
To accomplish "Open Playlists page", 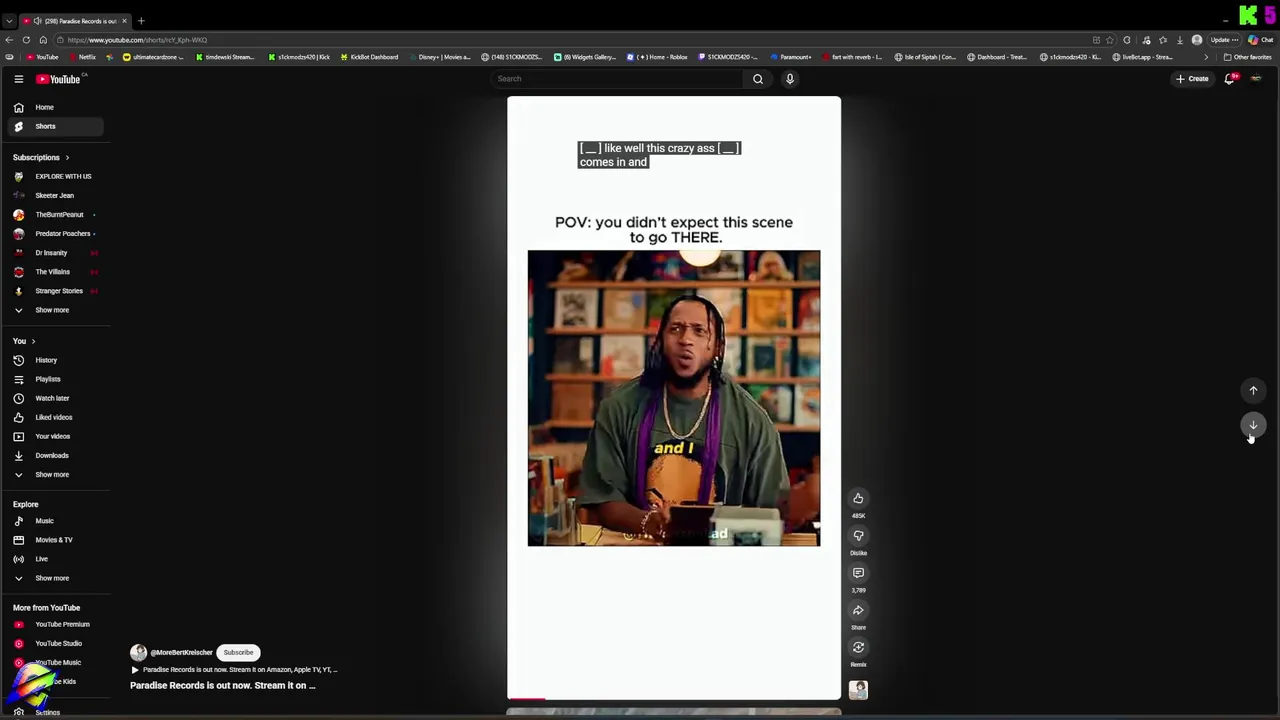I will (x=56, y=379).
